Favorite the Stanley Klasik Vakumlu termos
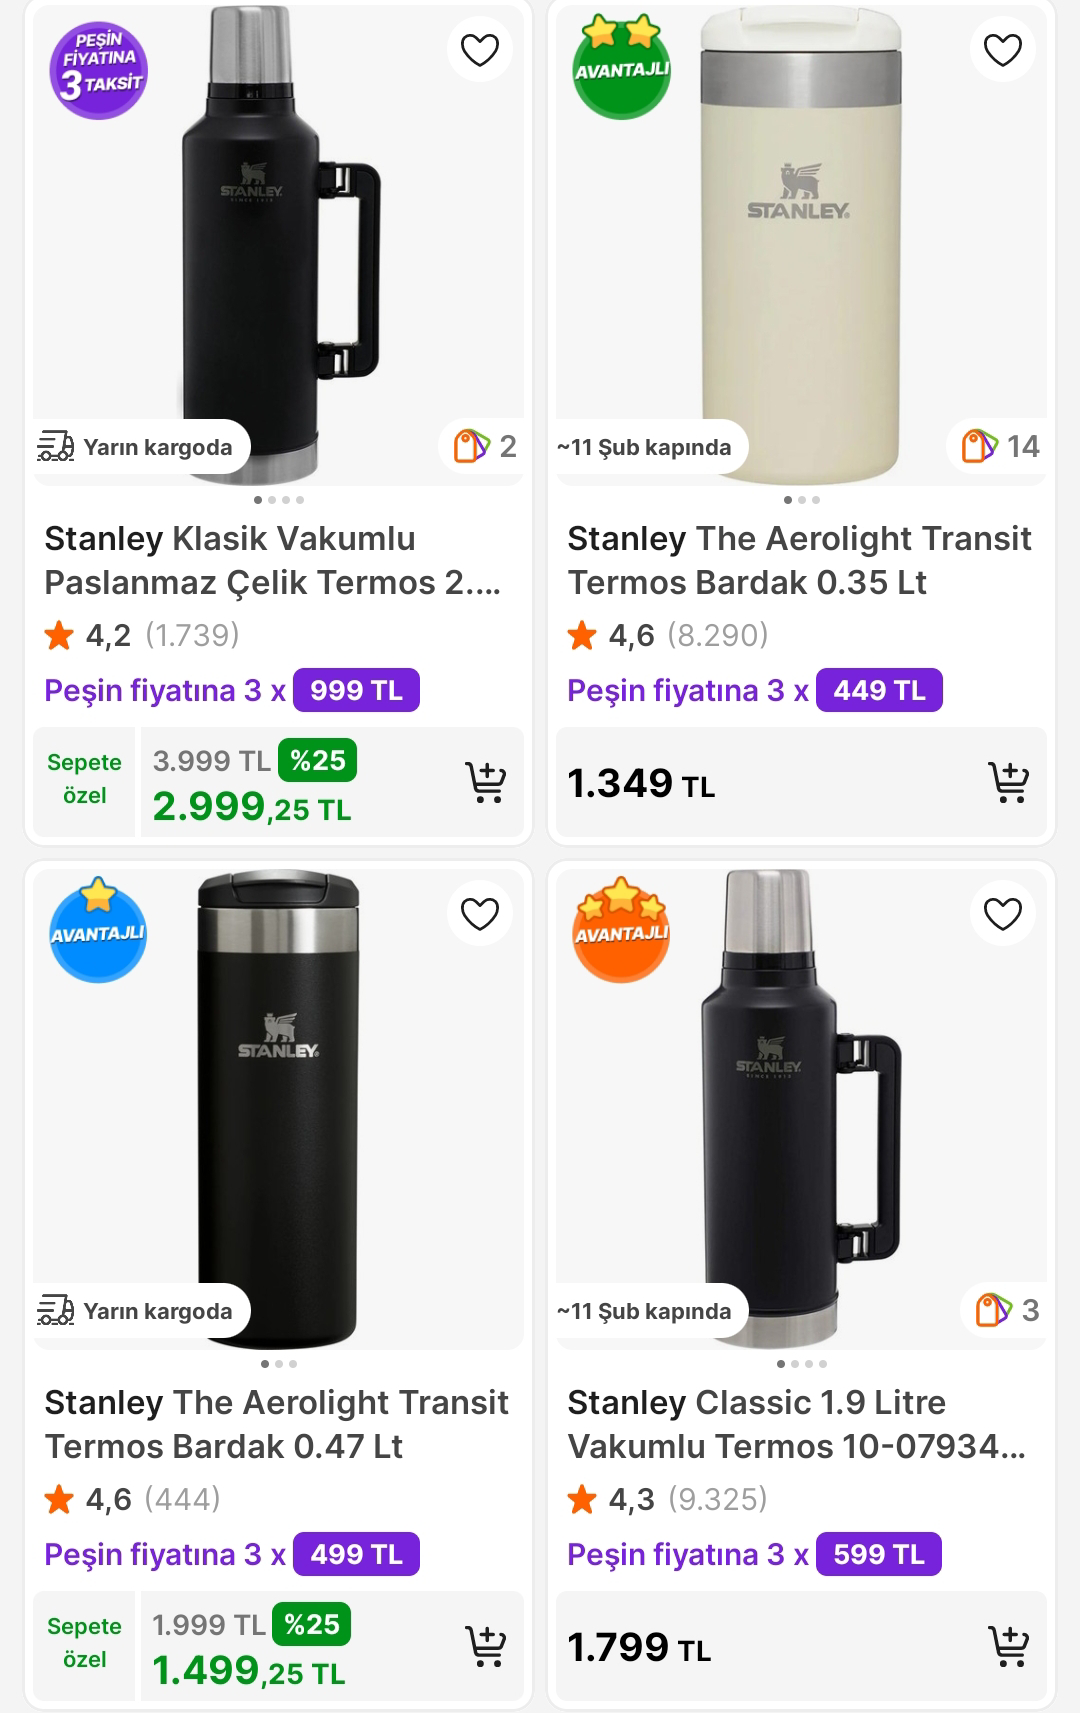 coord(479,50)
